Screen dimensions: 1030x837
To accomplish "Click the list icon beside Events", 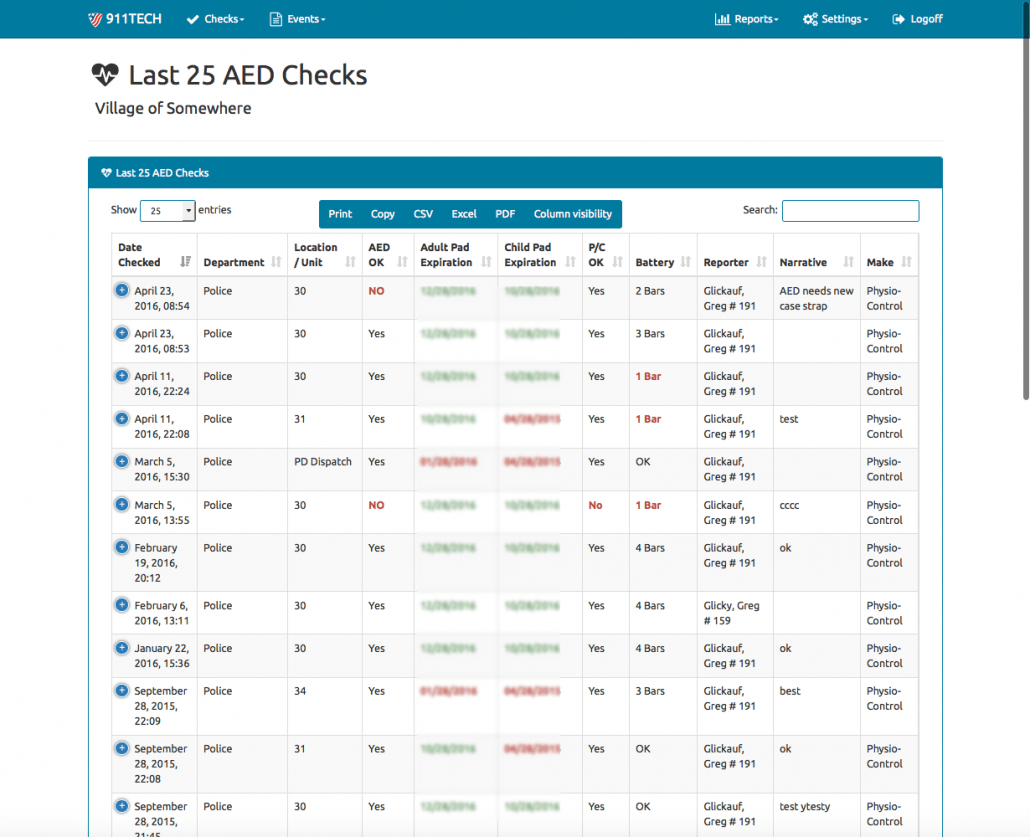I will (x=272, y=18).
